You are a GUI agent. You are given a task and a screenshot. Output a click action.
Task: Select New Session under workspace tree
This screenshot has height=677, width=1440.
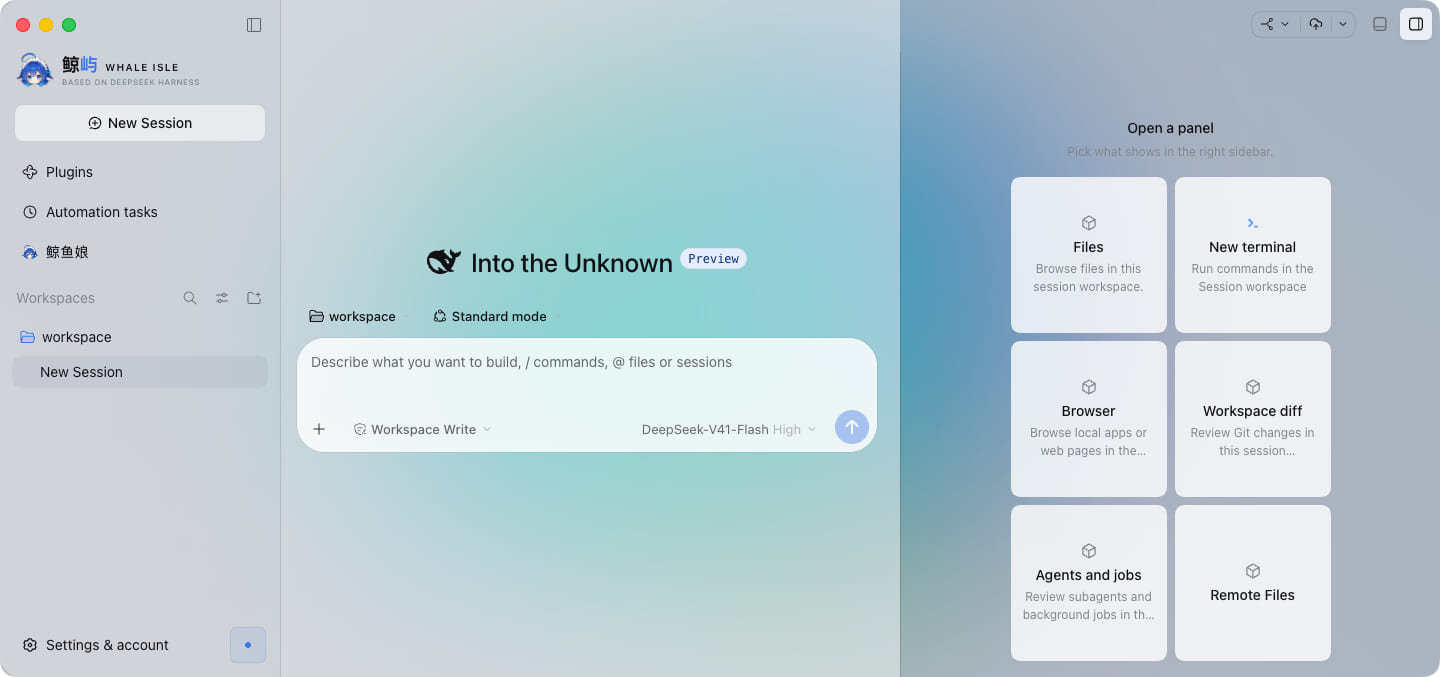pos(140,372)
